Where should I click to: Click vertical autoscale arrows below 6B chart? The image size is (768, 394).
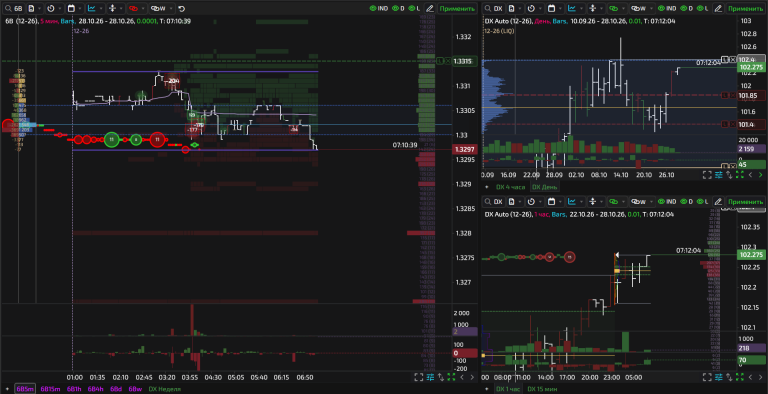pos(441,377)
